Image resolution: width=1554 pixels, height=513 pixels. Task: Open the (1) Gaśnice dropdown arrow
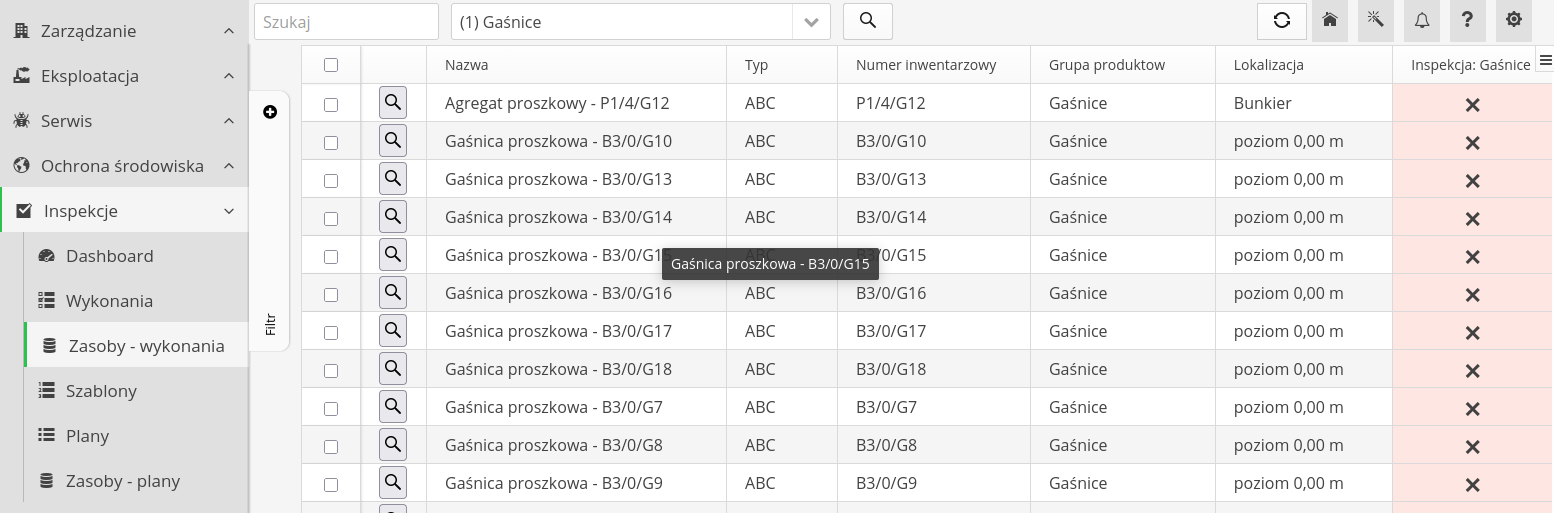click(x=811, y=21)
